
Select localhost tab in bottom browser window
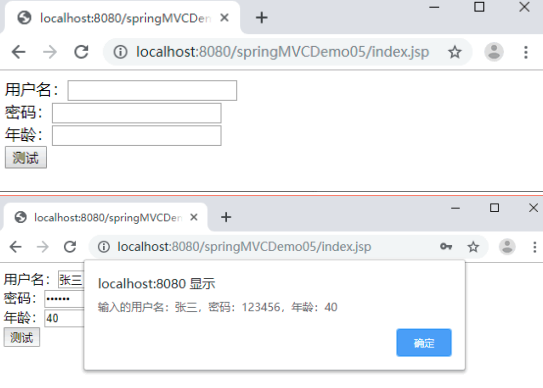pos(106,217)
